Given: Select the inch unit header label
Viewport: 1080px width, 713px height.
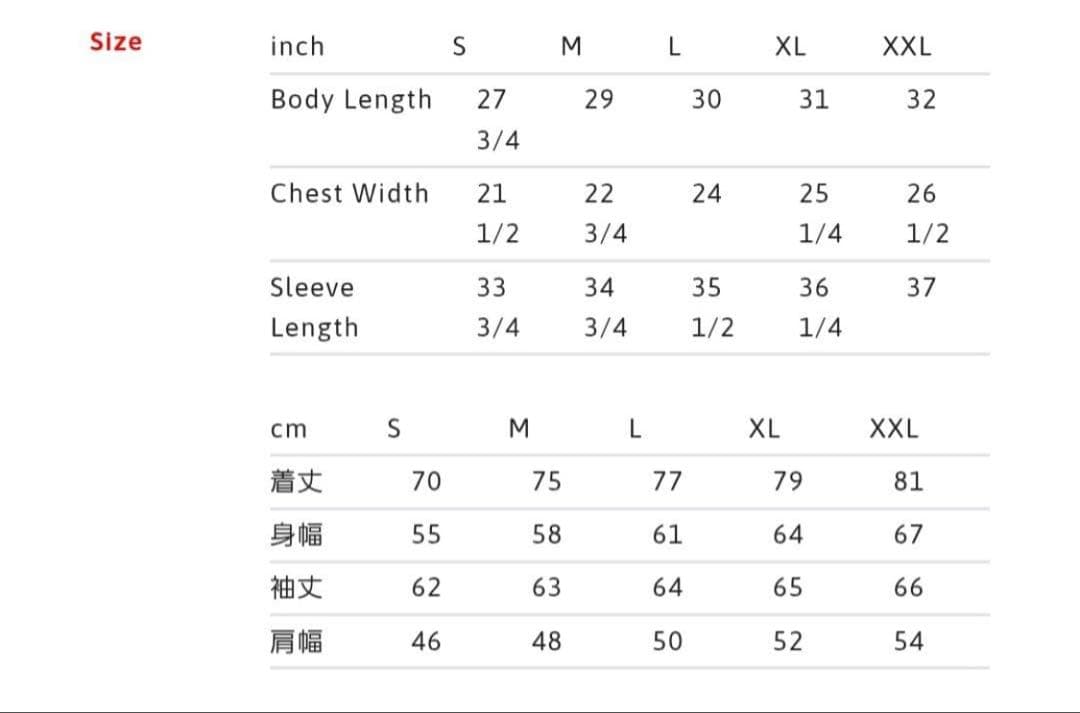Looking at the screenshot, I should [x=297, y=47].
